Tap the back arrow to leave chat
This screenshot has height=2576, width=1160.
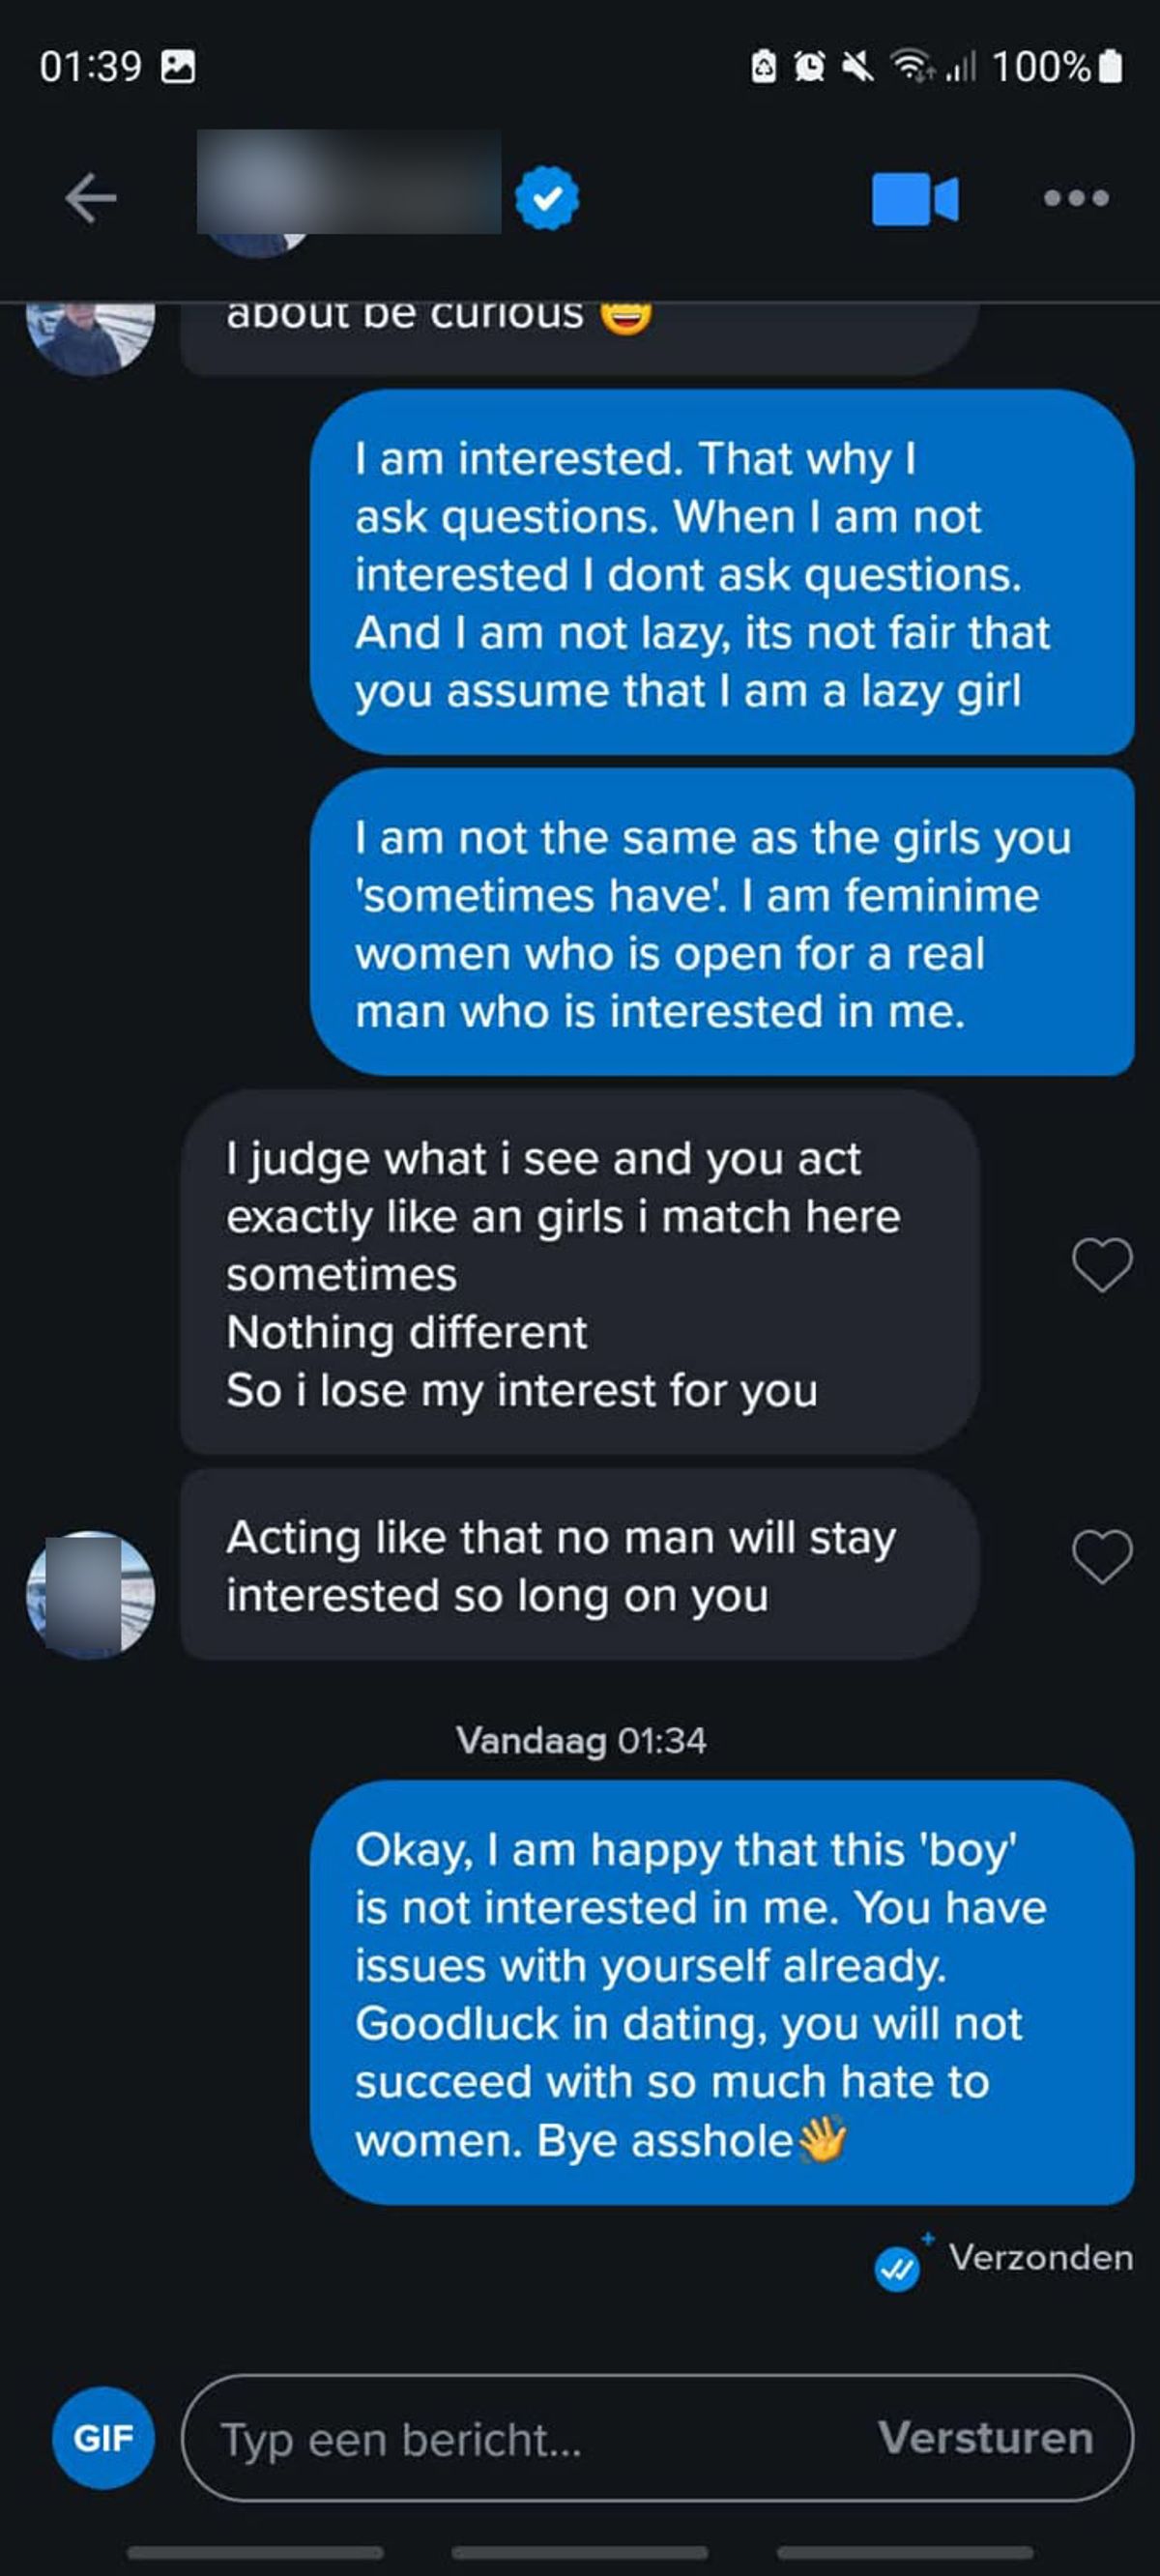coord(91,197)
